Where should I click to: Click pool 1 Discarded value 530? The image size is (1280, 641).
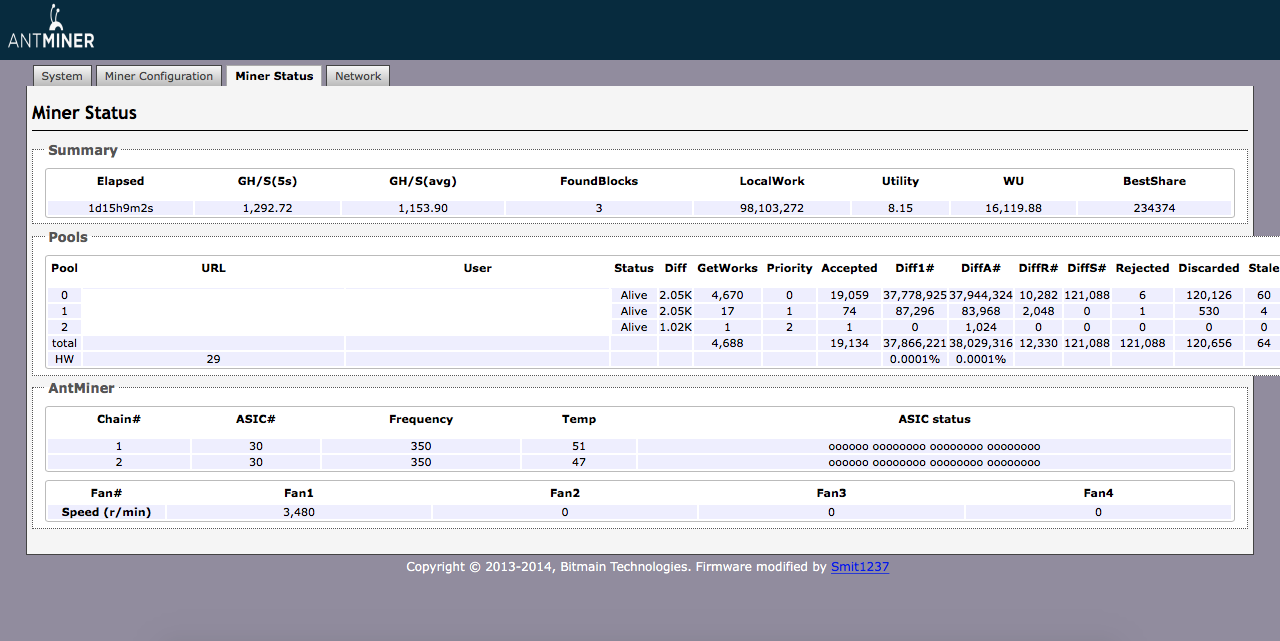tap(1208, 311)
